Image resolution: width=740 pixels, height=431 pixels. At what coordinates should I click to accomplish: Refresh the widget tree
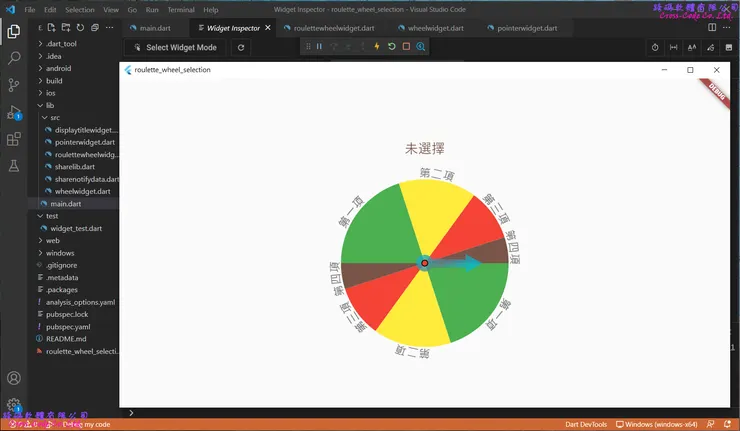241,48
